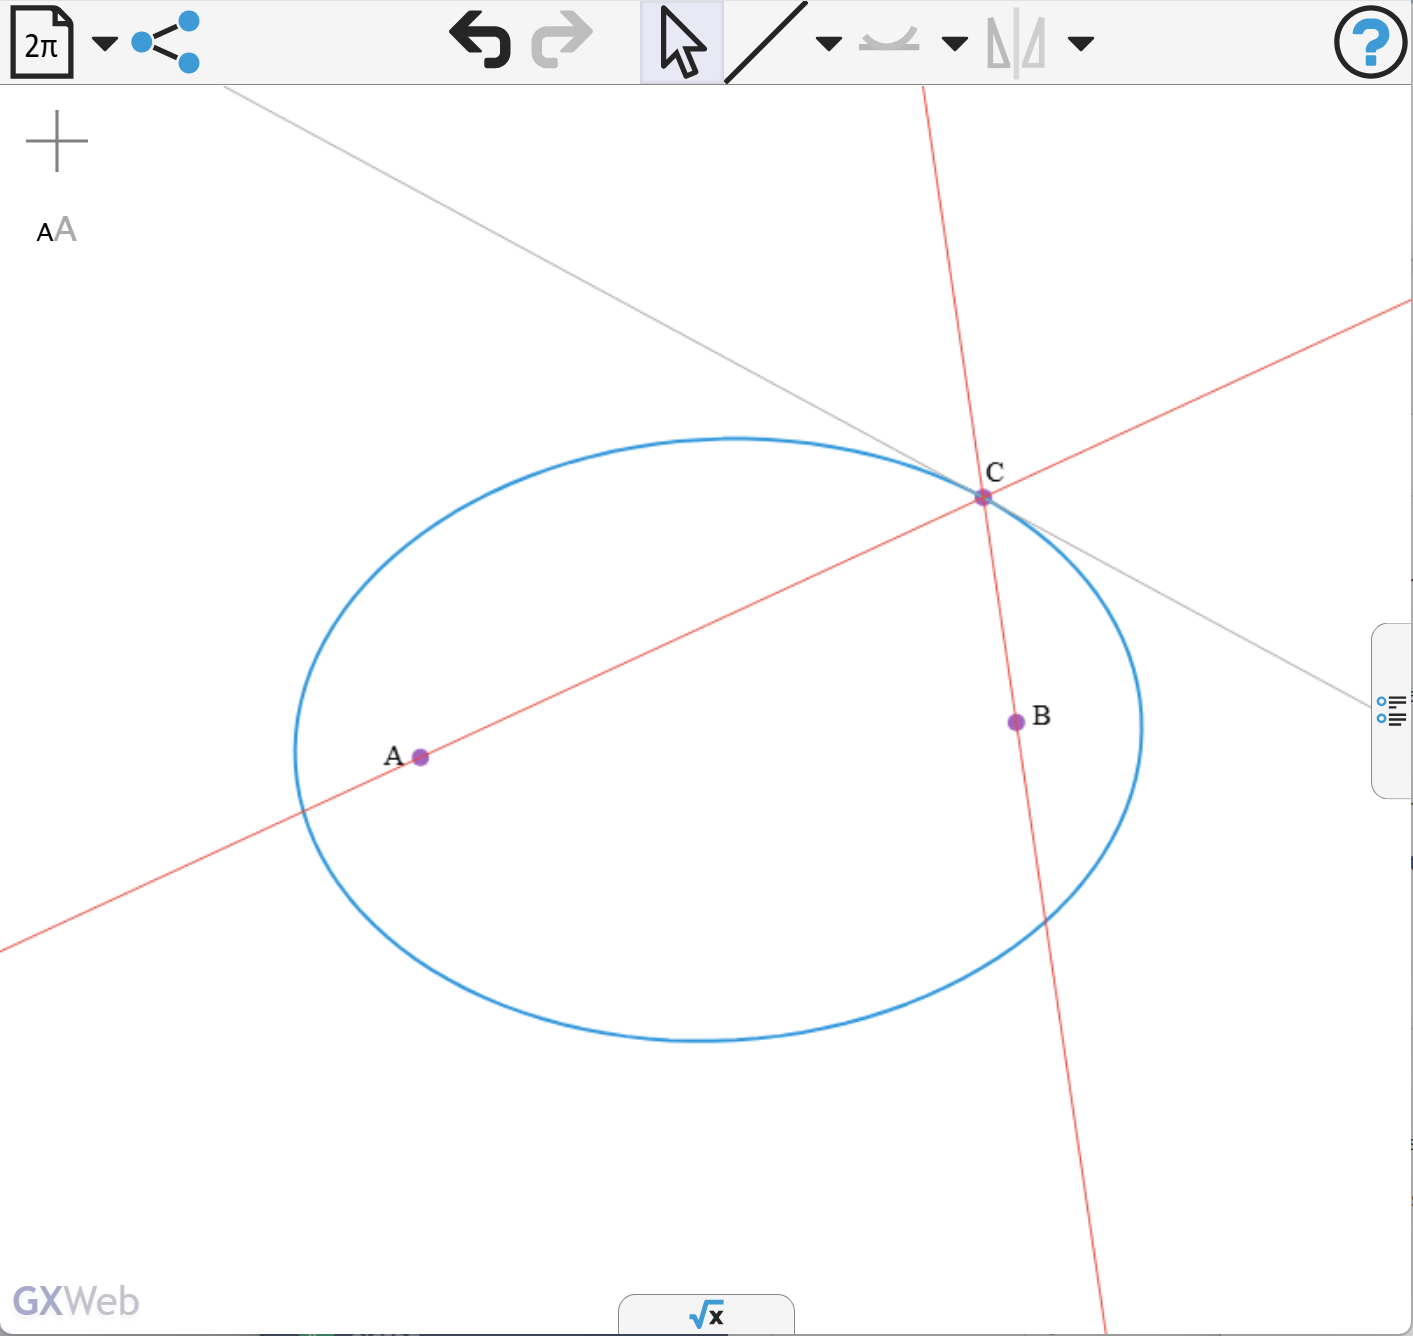Viewport: 1413px width, 1336px height.
Task: Select the arrow pointer tool
Action: (682, 43)
